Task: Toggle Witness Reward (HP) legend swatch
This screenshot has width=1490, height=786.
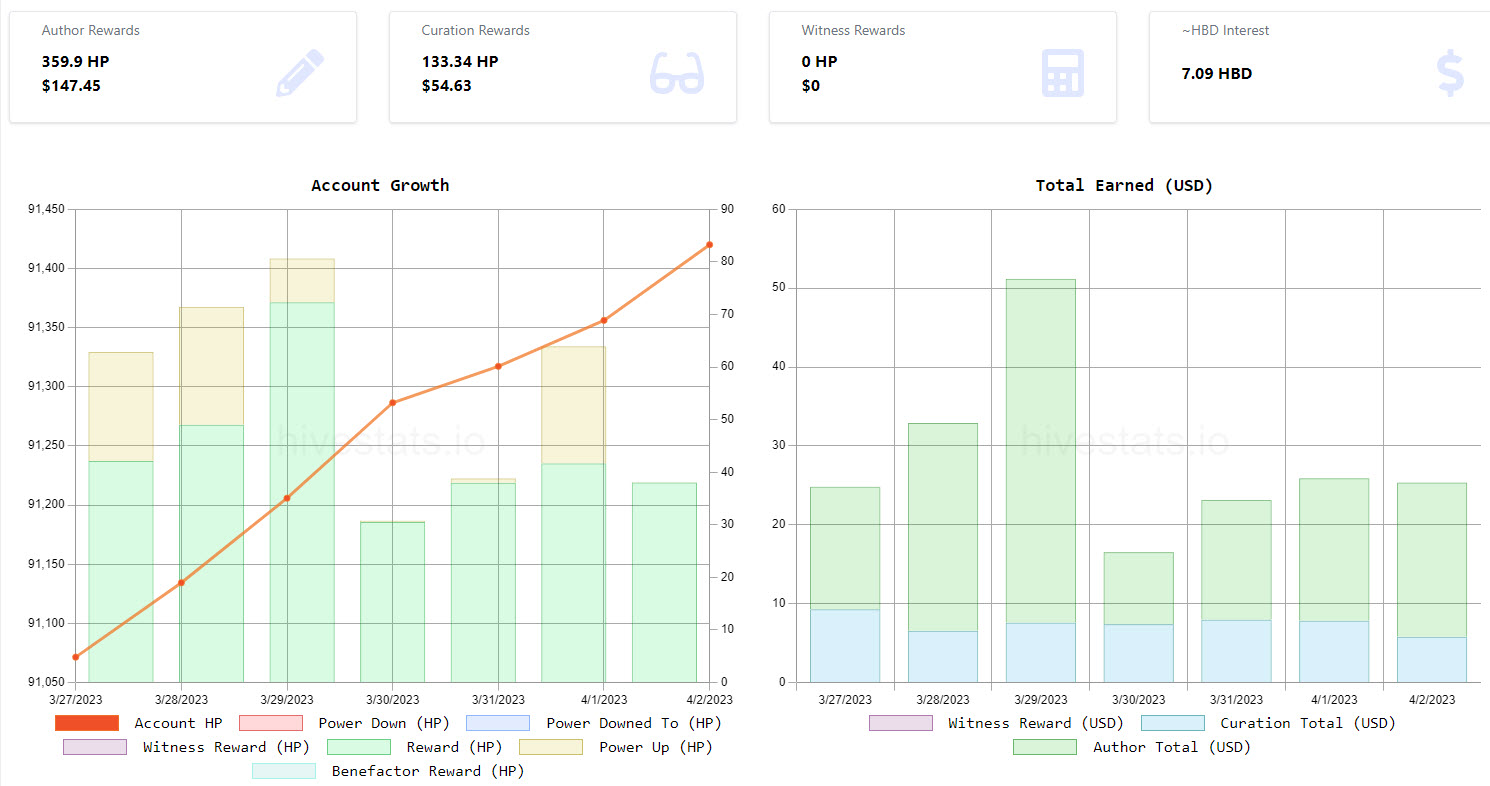Action: click(95, 747)
